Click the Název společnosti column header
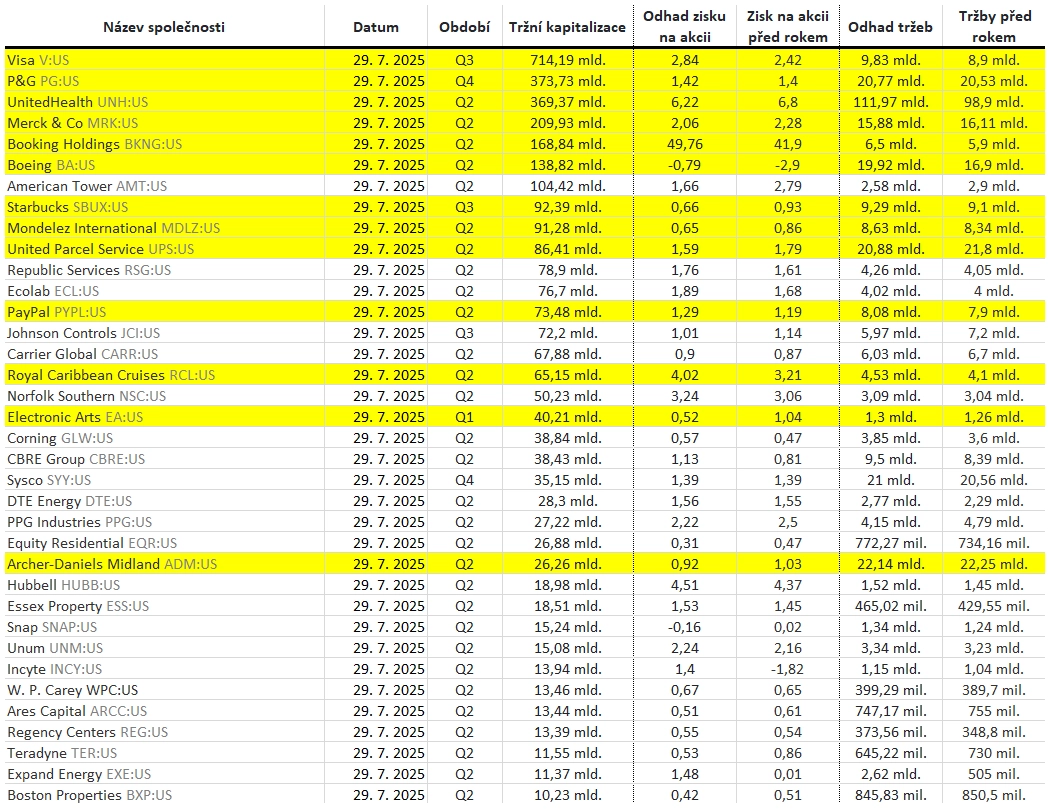 coord(164,28)
